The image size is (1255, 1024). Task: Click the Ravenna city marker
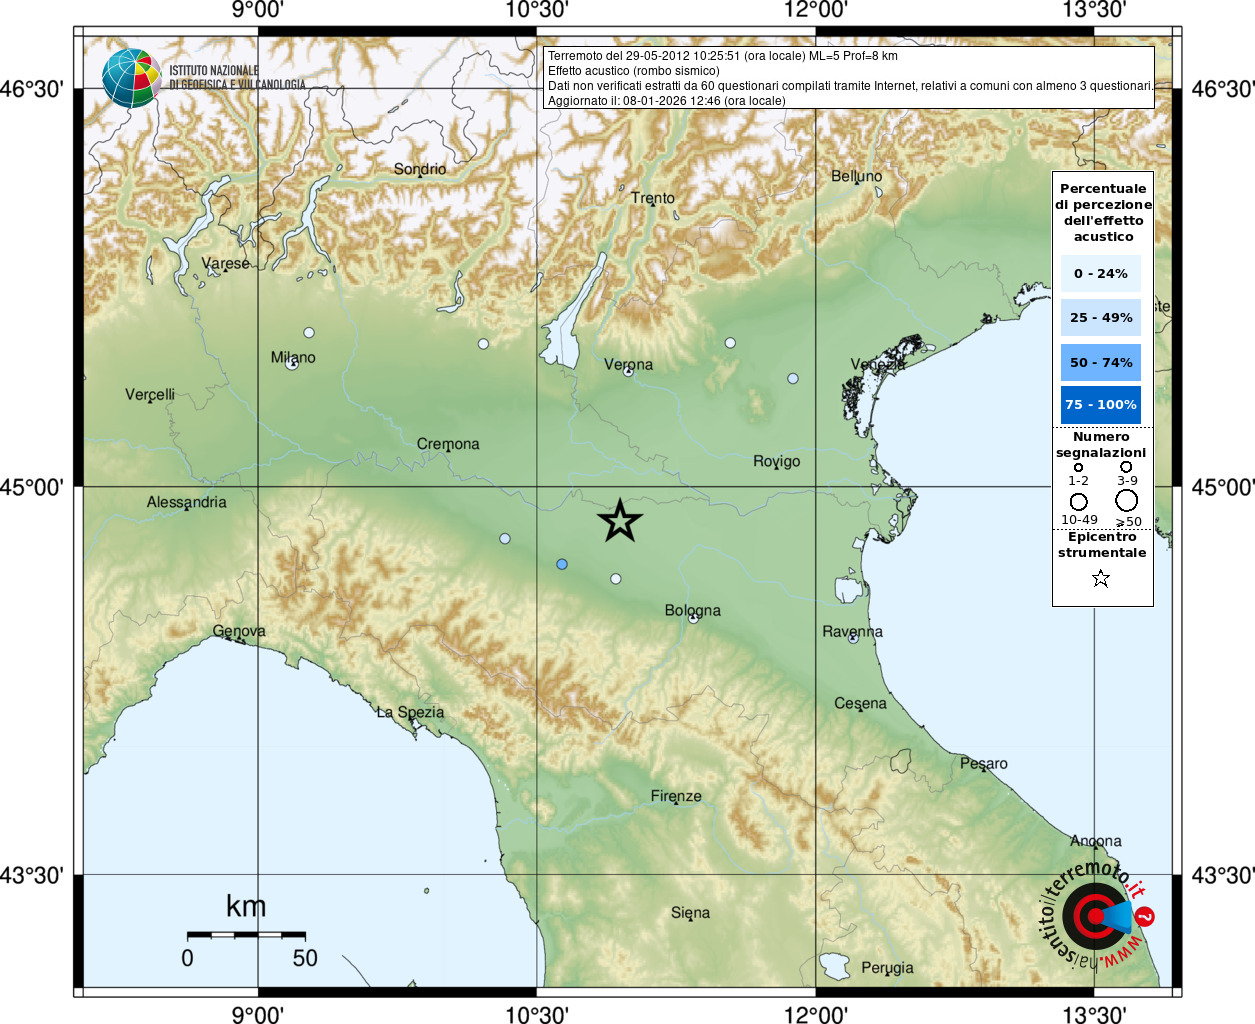point(853,638)
